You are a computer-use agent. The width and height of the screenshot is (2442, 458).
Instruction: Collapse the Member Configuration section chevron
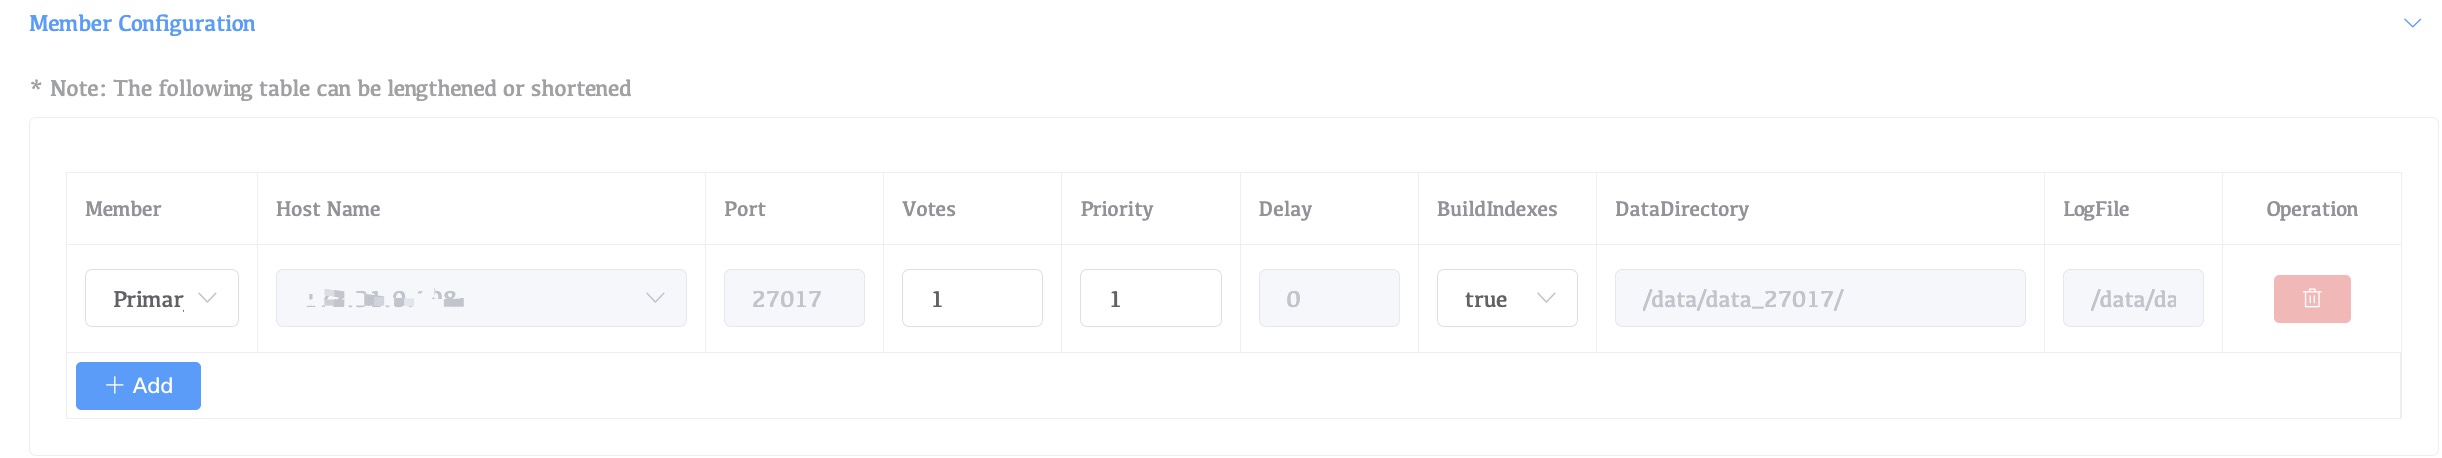pos(2412,23)
